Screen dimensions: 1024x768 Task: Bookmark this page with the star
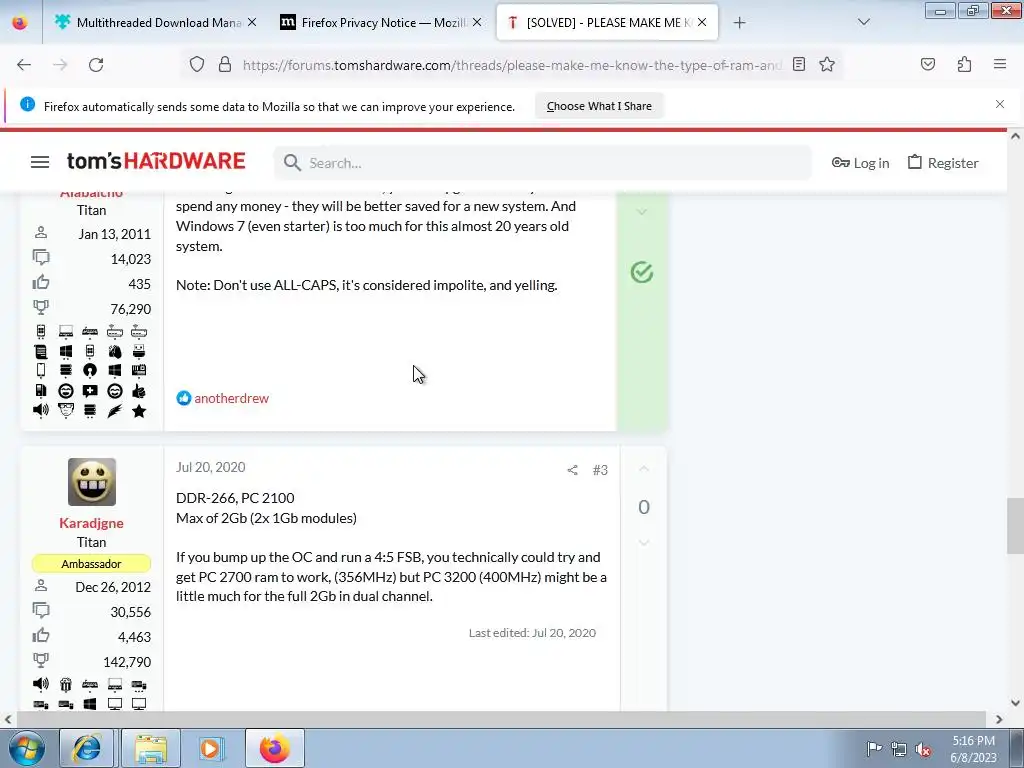tap(827, 64)
